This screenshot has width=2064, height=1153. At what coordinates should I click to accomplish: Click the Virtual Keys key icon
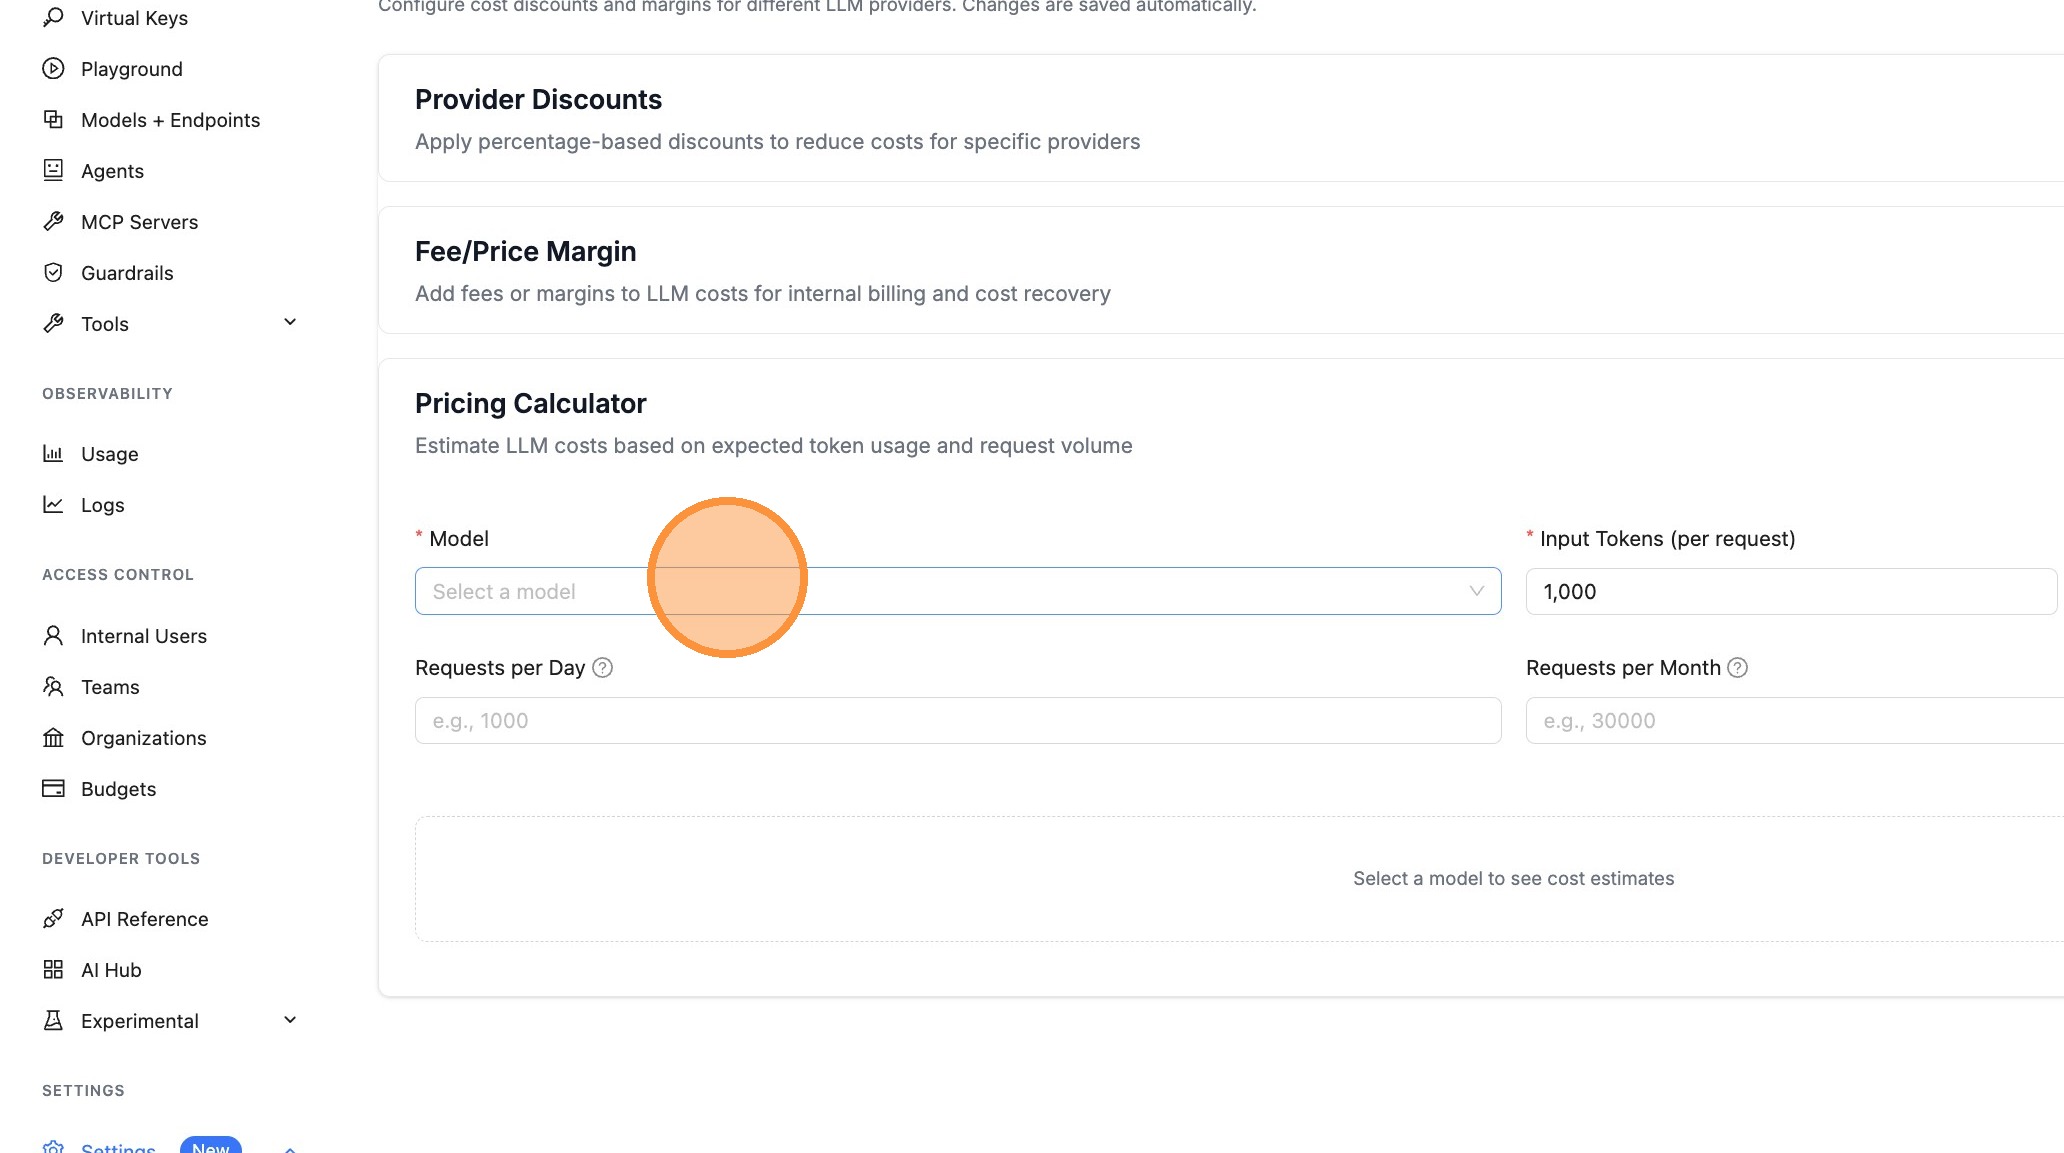[x=53, y=17]
